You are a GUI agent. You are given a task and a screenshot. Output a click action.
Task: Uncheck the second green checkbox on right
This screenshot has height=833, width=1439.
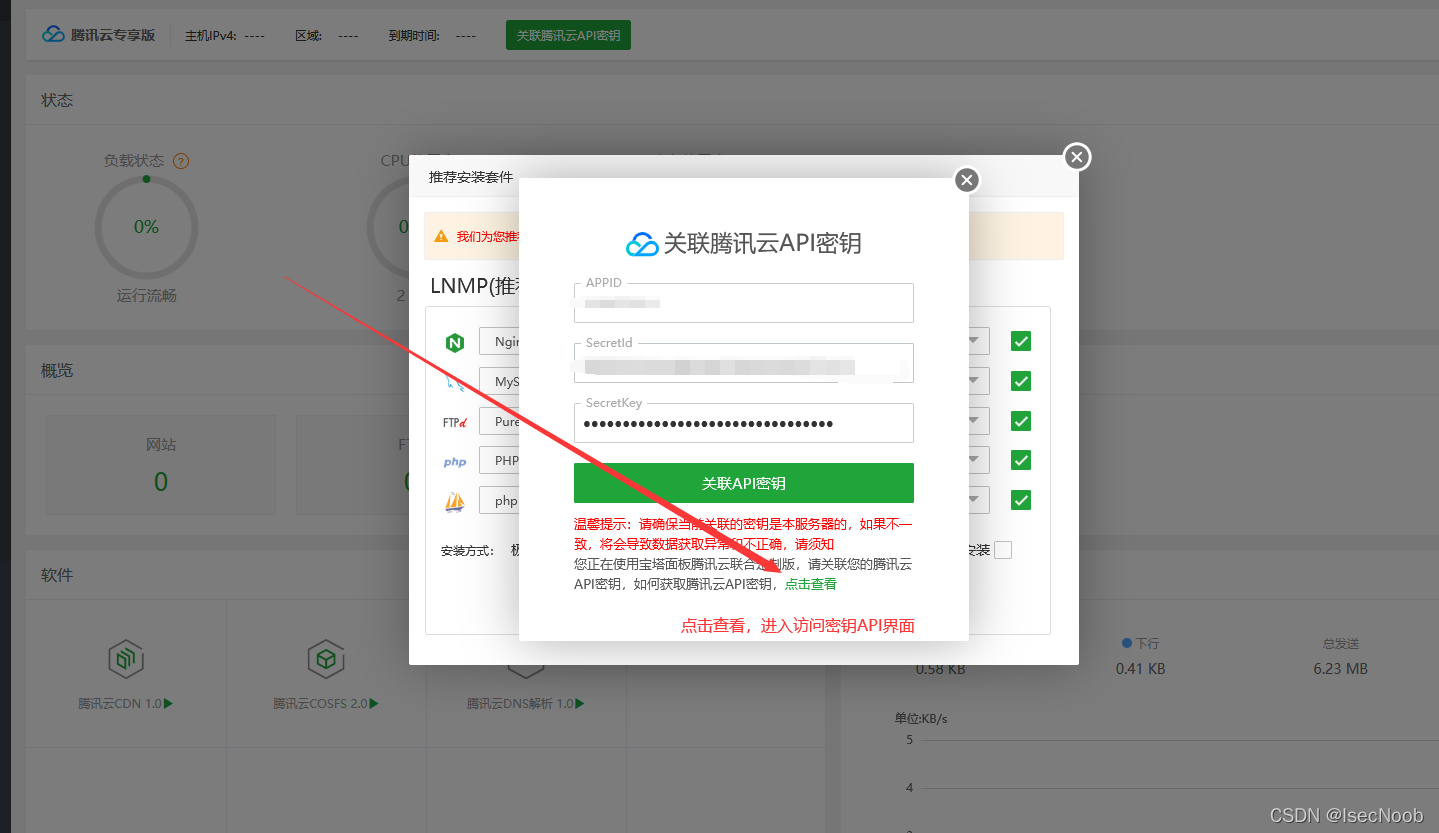[x=1021, y=381]
